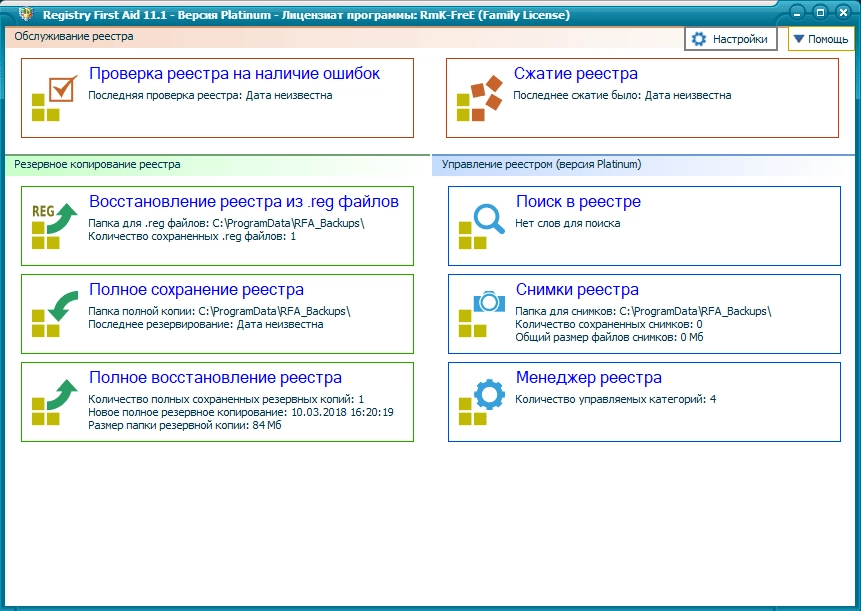This screenshot has width=861, height=611.
Task: Click the registry search magnifier icon
Action: [x=482, y=226]
